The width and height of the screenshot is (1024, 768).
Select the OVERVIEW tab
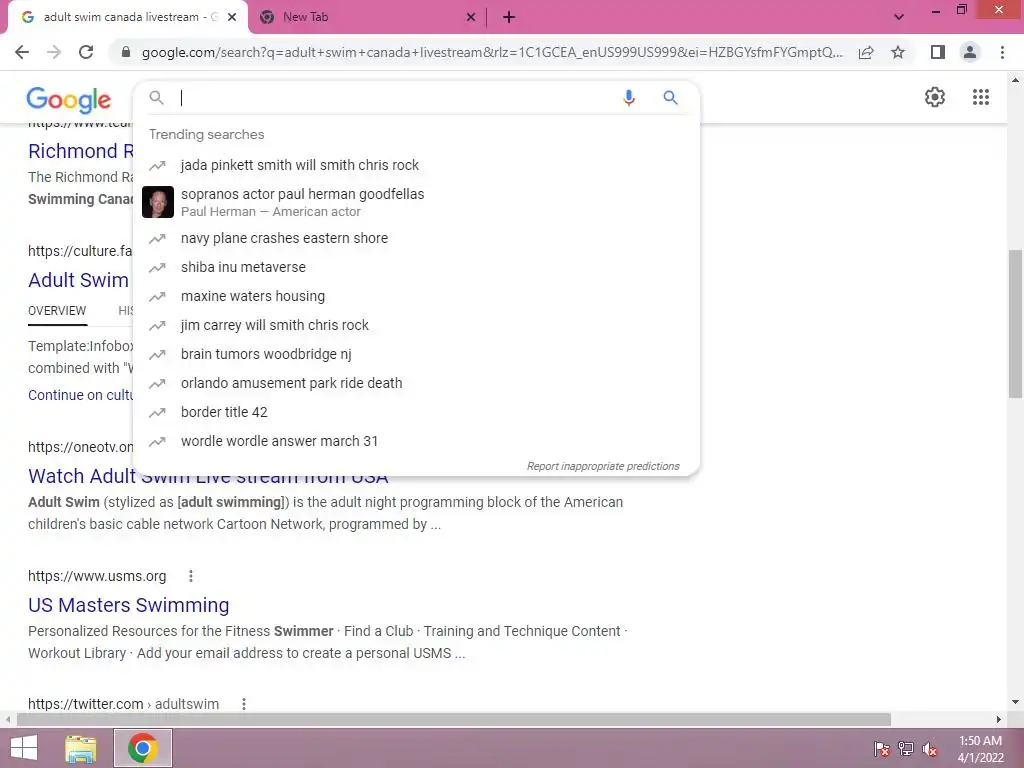[57, 311]
